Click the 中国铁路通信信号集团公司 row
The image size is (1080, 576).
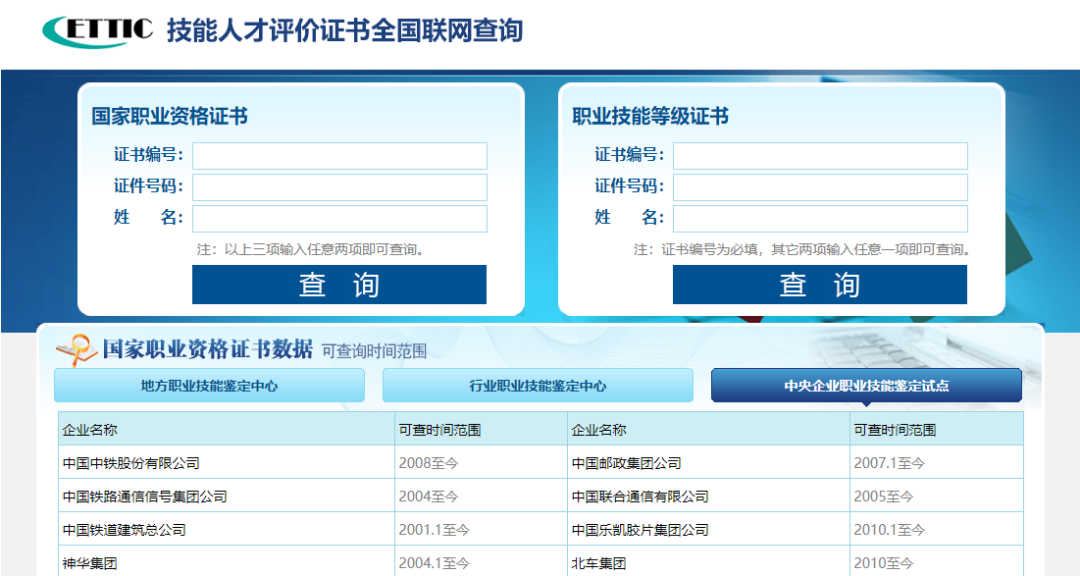(x=227, y=496)
